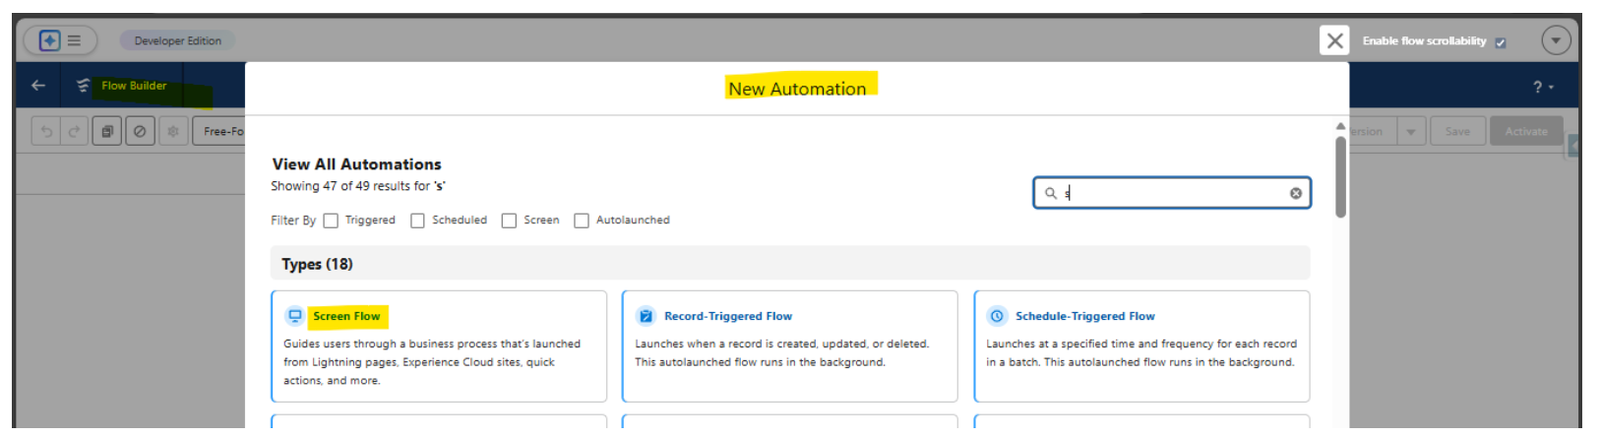Open the help question mark menu

pos(1543,87)
